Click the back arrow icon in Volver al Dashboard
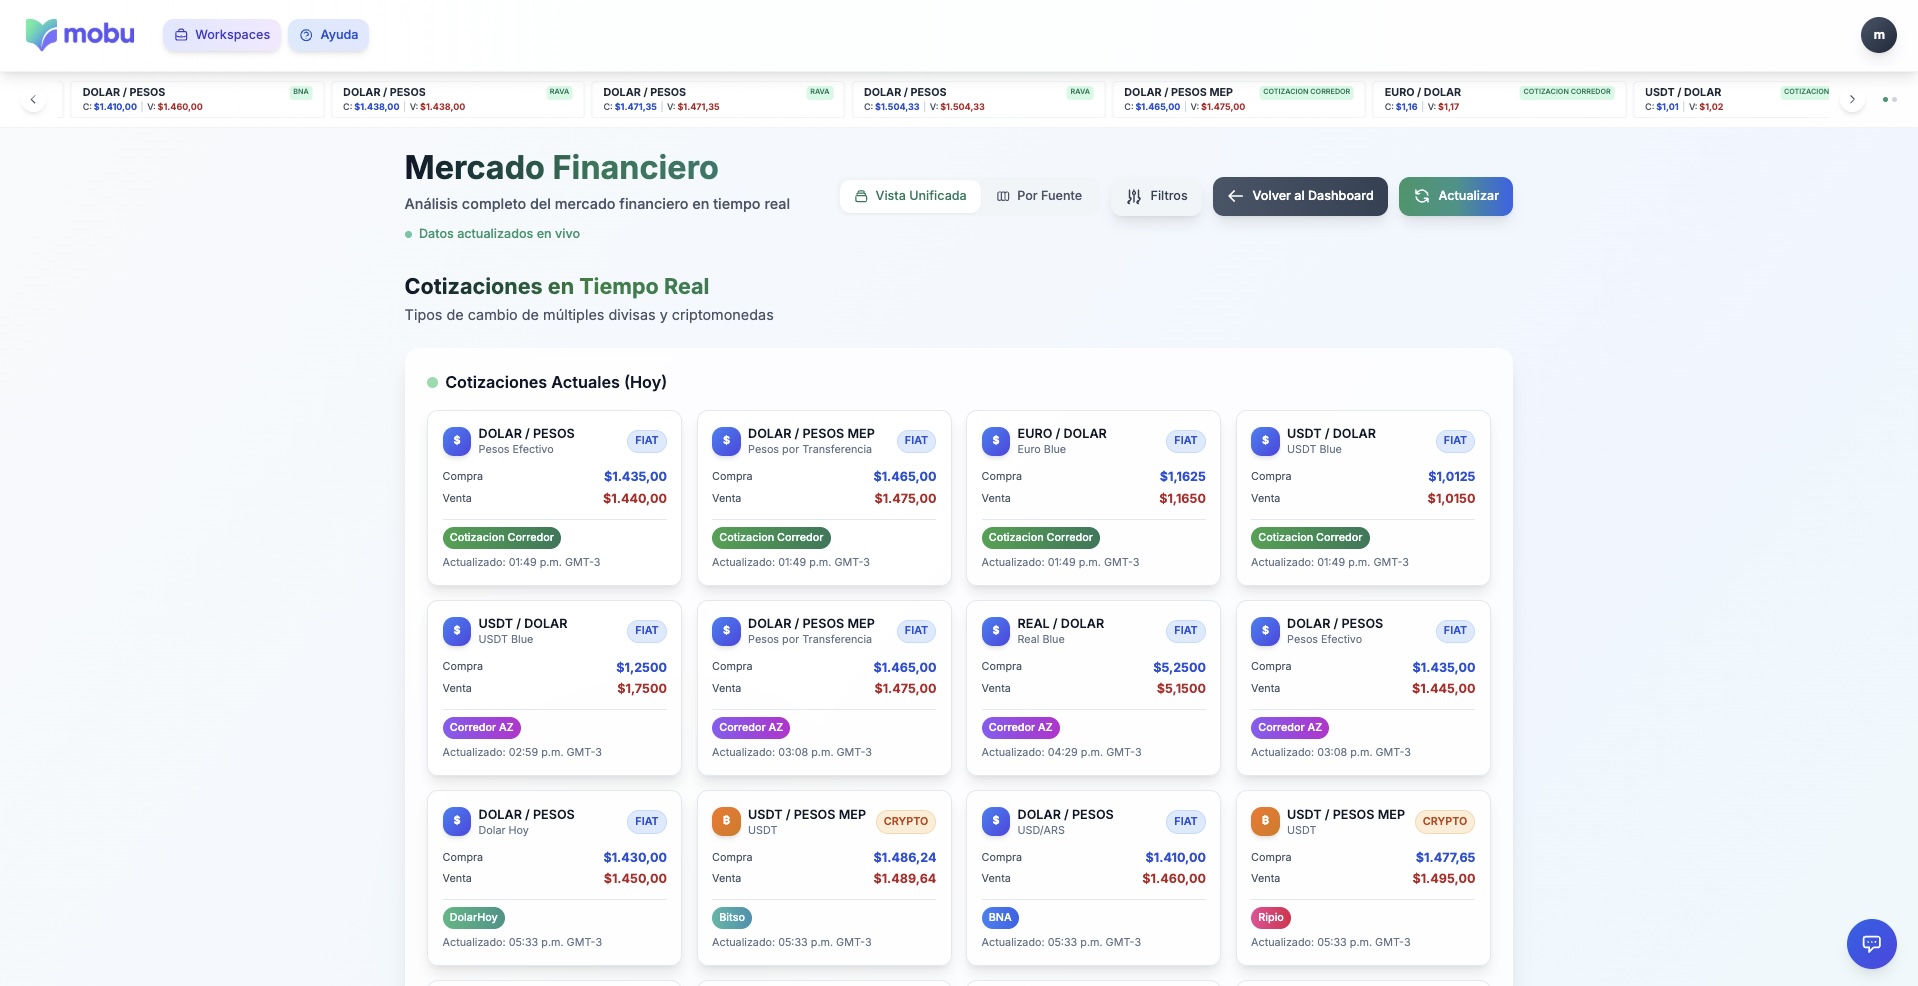 (x=1235, y=196)
